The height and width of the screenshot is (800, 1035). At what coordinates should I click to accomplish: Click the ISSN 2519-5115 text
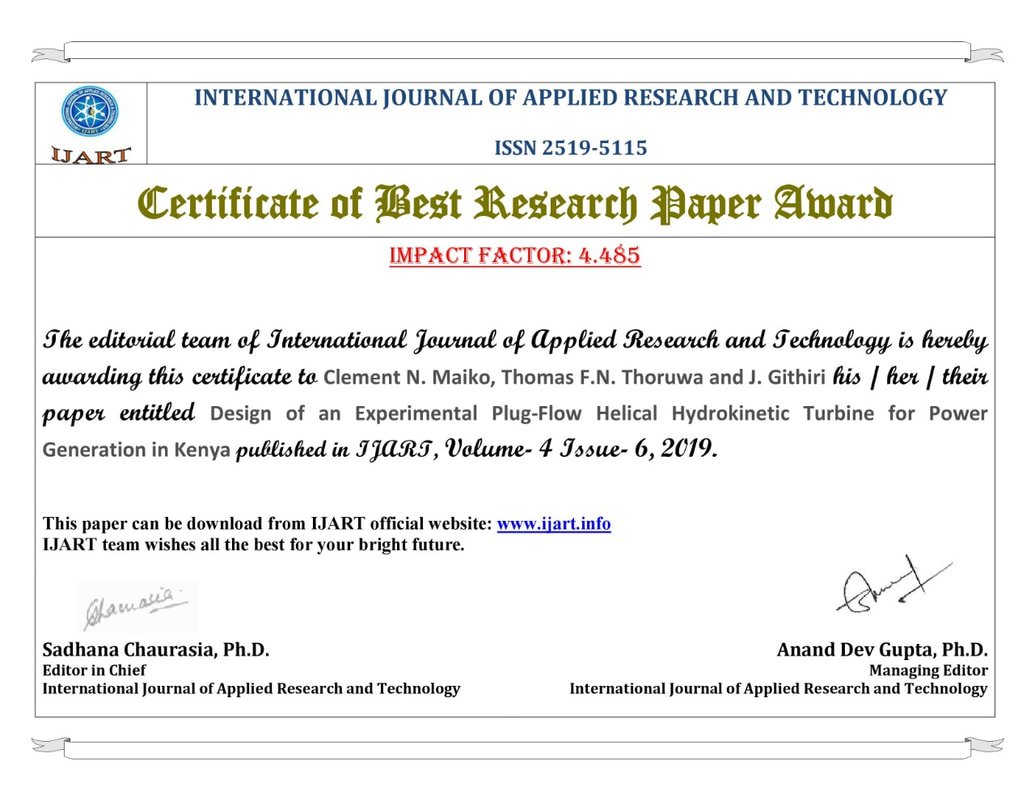[x=570, y=147]
